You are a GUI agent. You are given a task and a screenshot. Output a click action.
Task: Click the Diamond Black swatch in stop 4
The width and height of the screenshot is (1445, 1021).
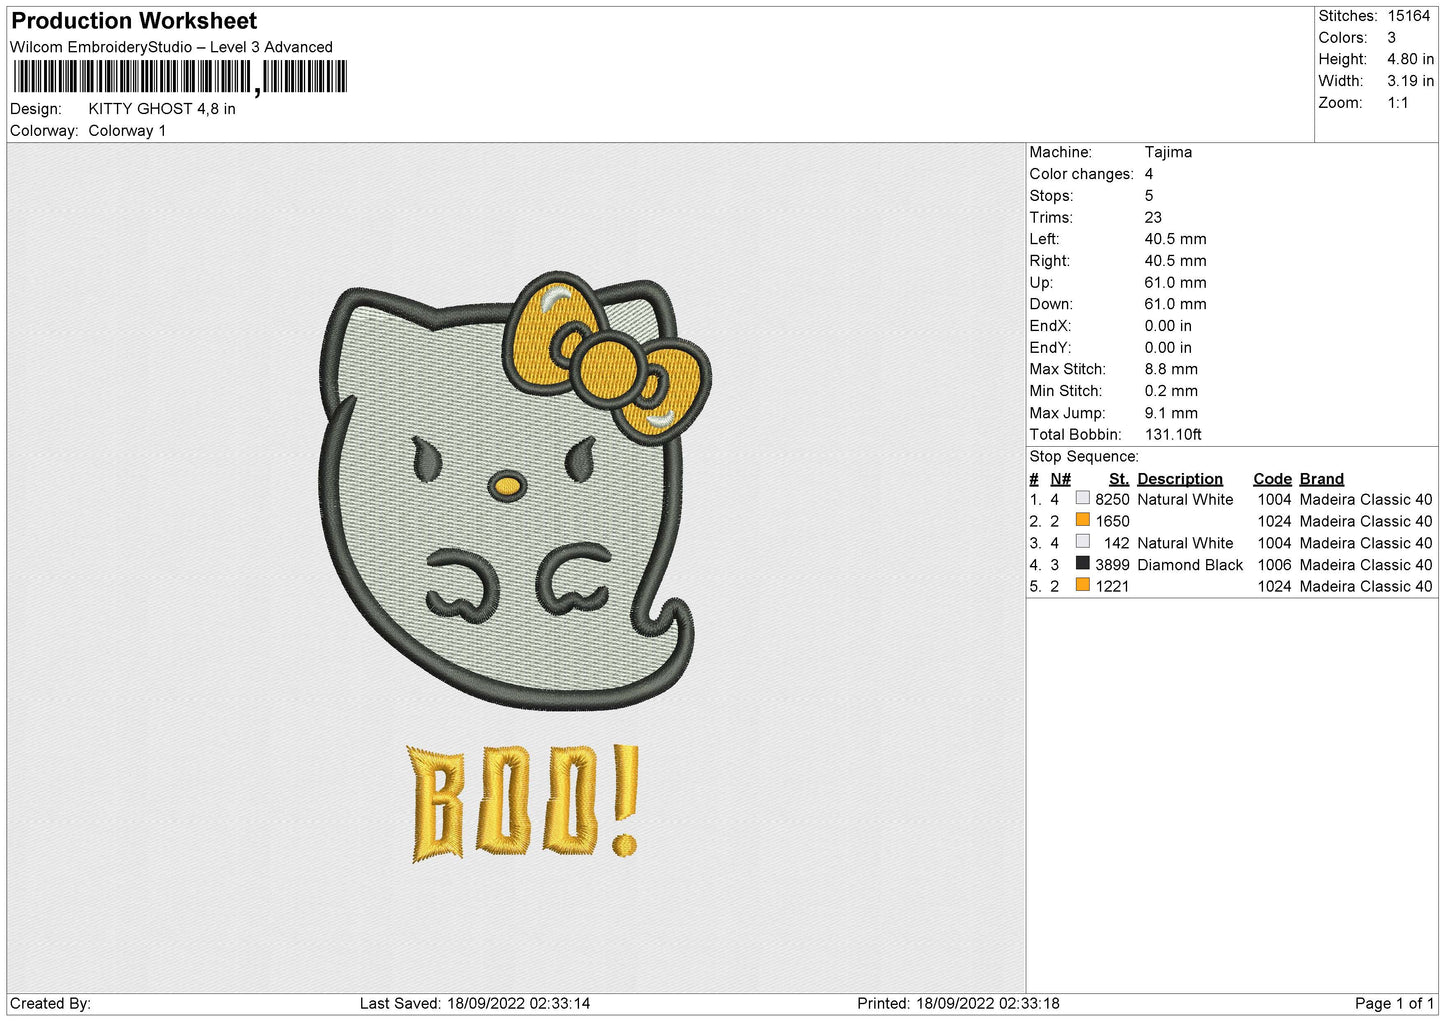click(1082, 564)
